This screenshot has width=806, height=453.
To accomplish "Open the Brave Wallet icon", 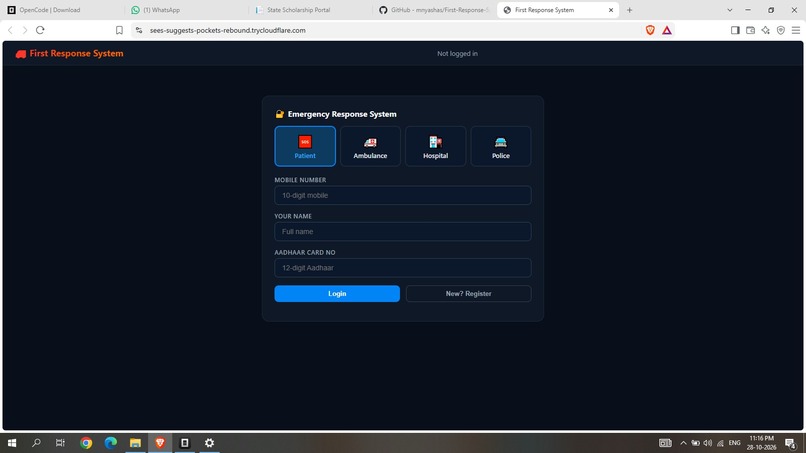I will [750, 30].
